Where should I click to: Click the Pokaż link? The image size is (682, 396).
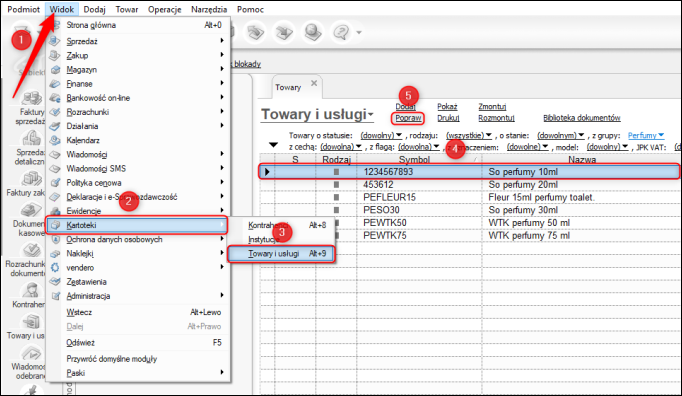tap(447, 107)
